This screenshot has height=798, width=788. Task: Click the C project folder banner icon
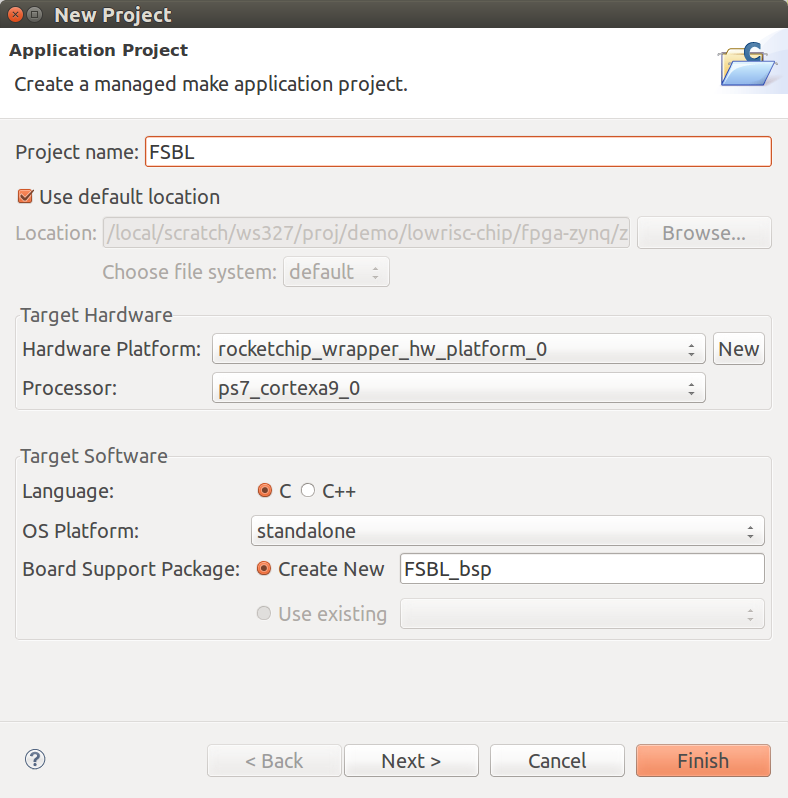tap(747, 66)
